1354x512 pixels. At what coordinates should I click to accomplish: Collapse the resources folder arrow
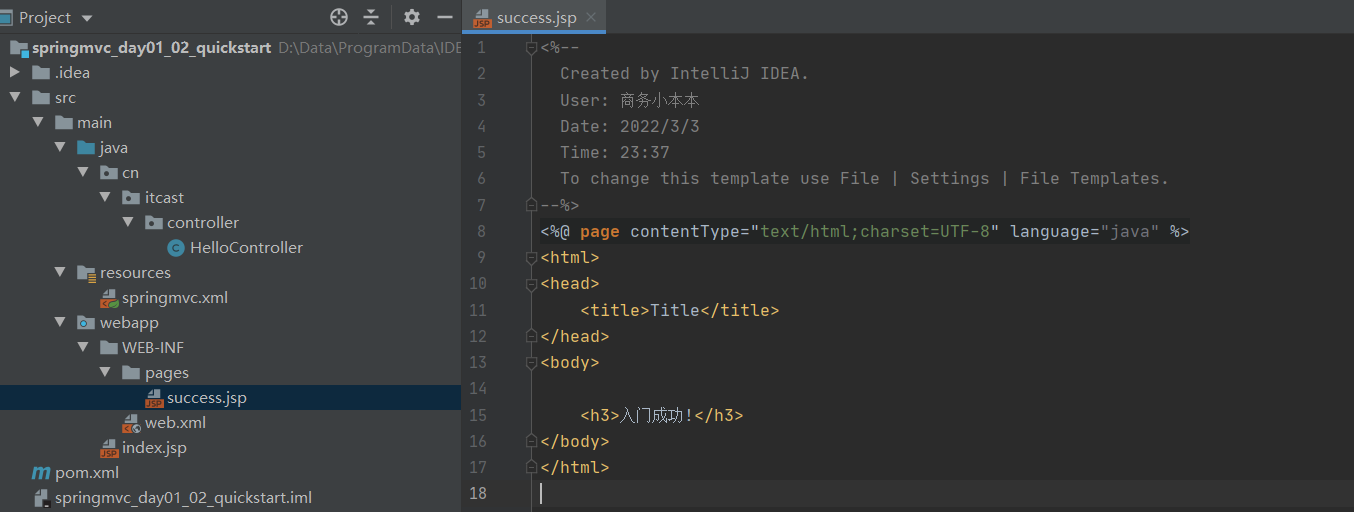click(x=60, y=272)
